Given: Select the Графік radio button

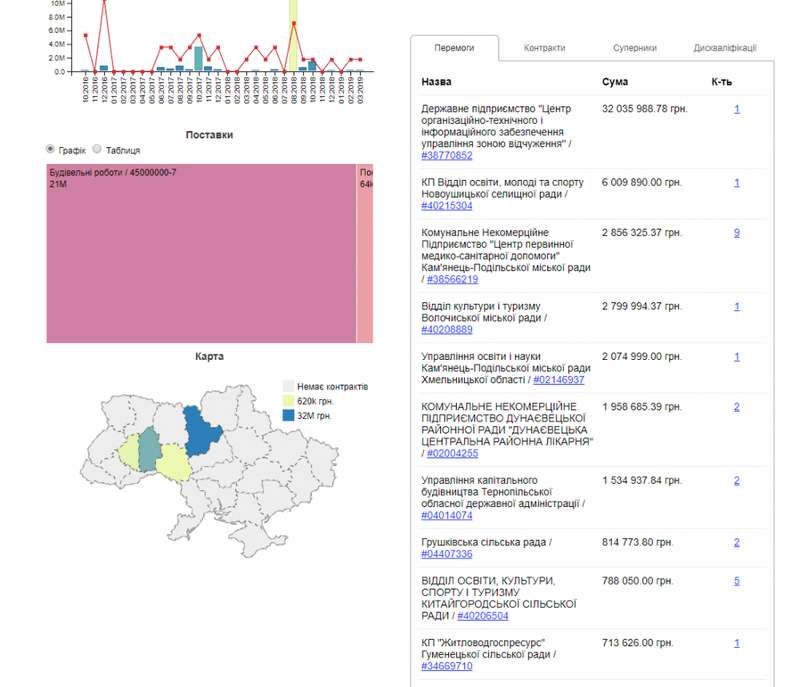Looking at the screenshot, I should pyautogui.click(x=51, y=149).
